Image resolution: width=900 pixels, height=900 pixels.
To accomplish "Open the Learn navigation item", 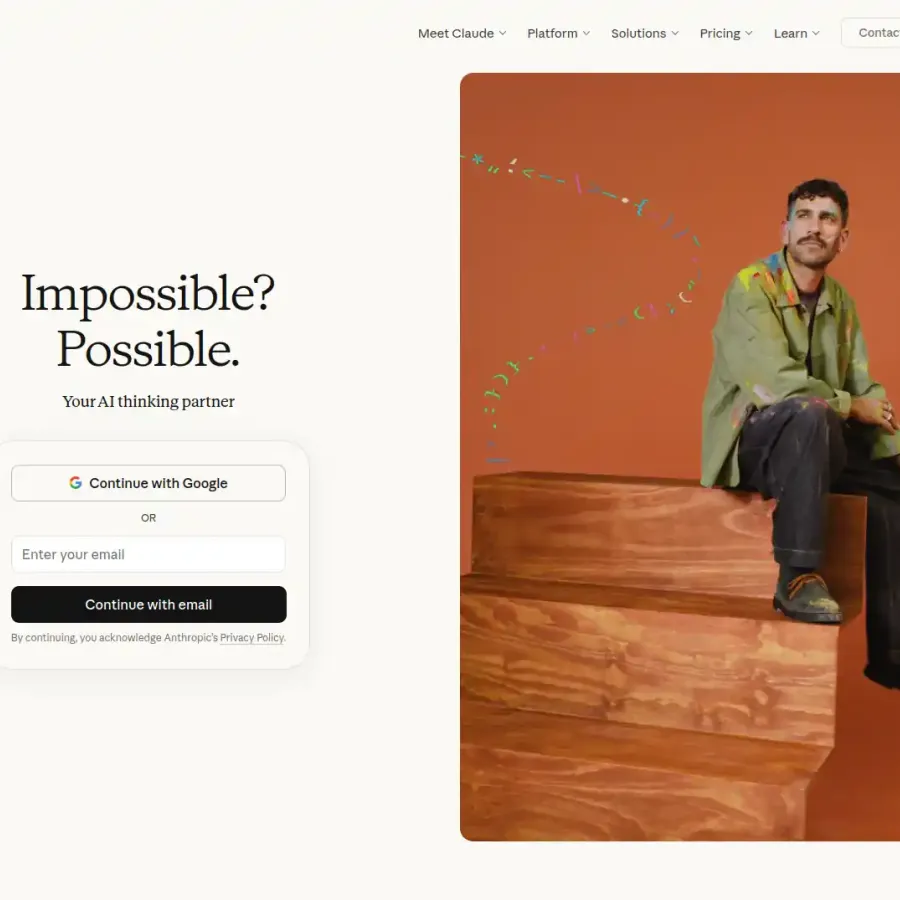I will [790, 33].
